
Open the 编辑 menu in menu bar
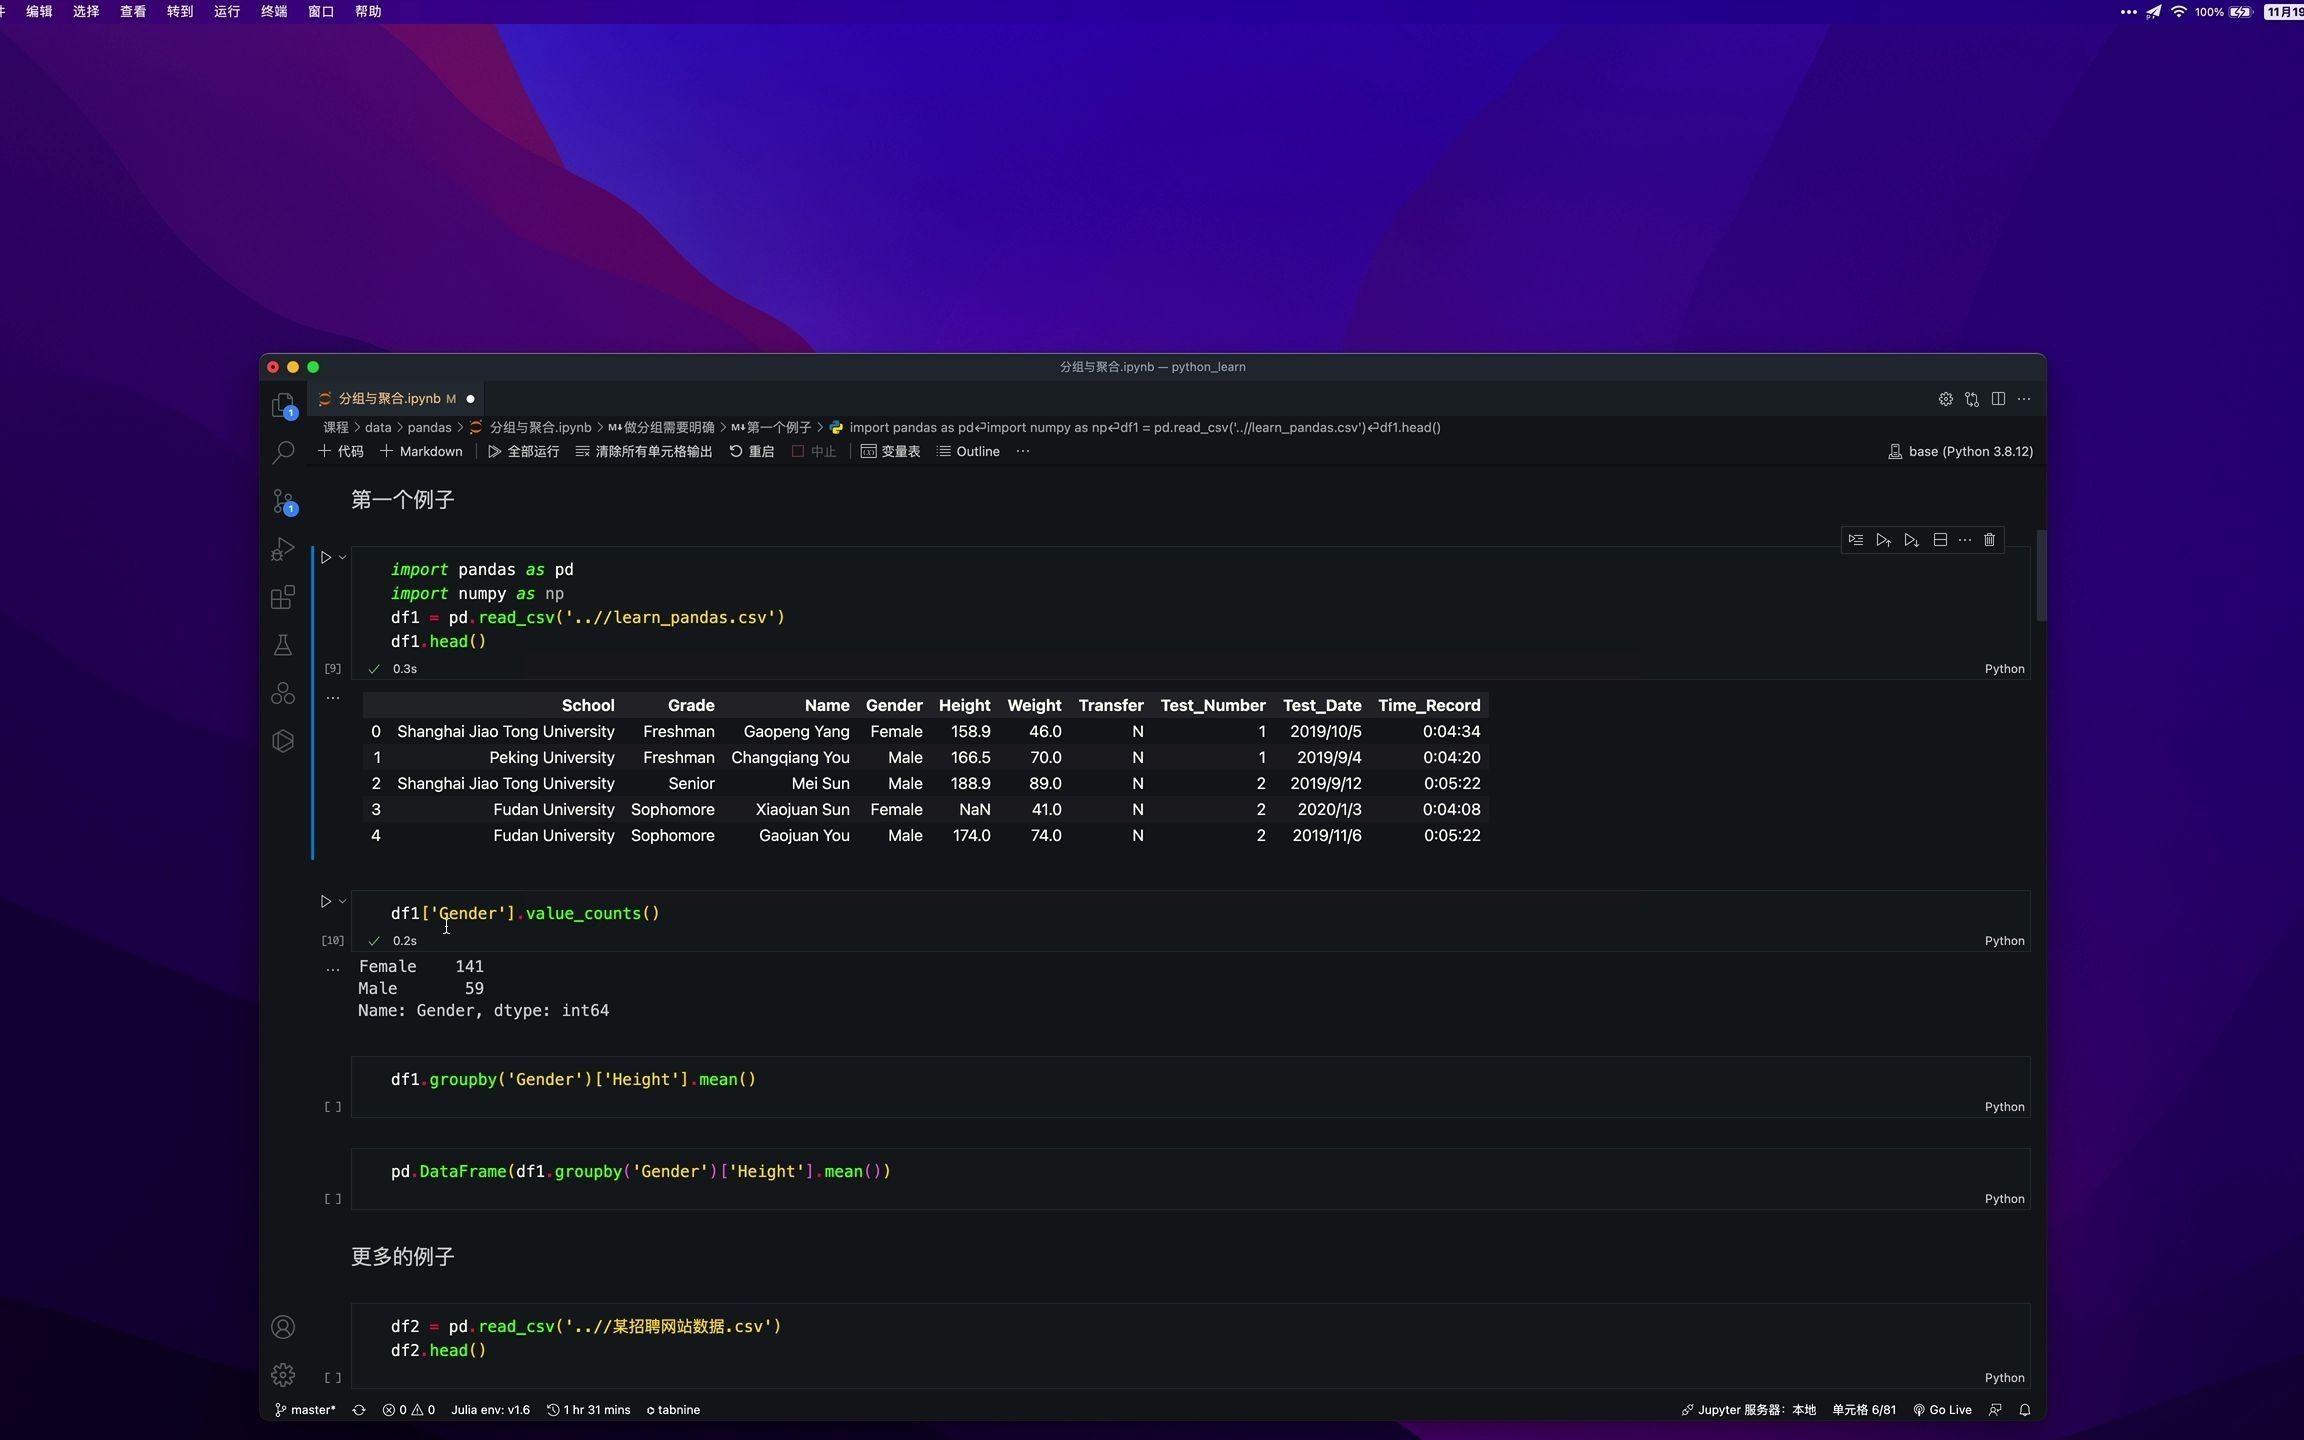click(39, 11)
